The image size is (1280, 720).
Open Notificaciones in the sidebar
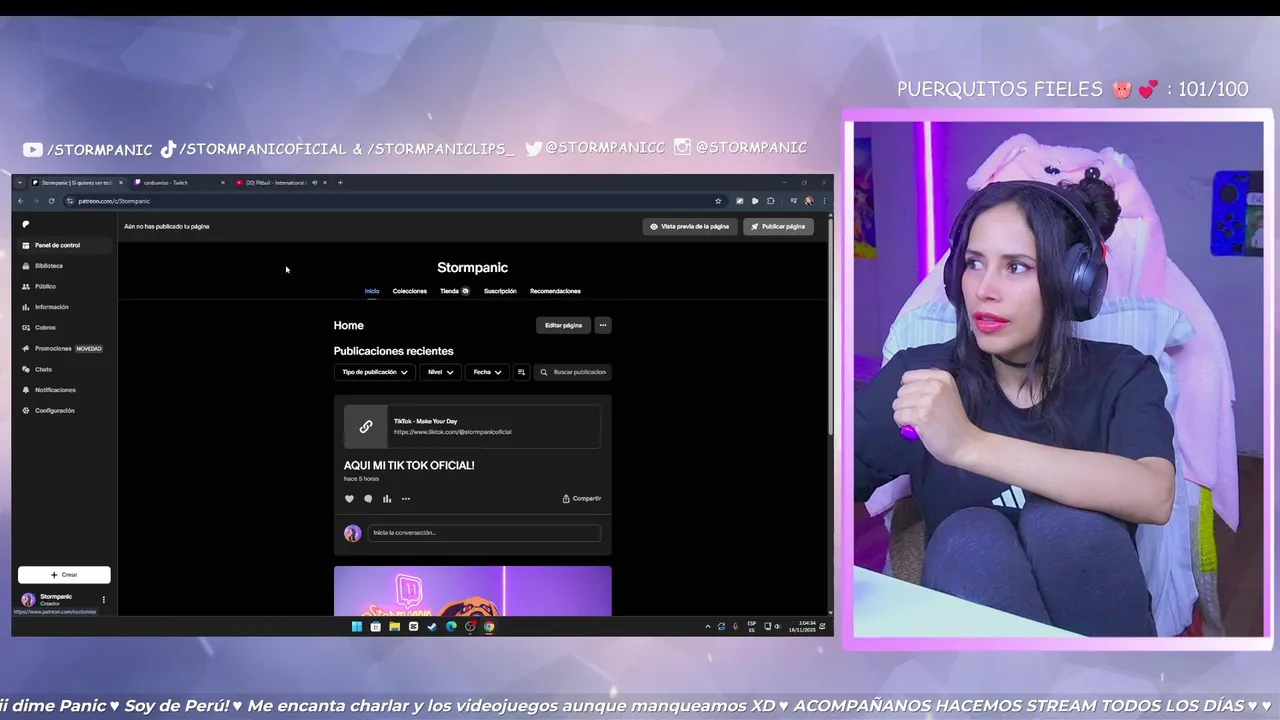point(64,390)
